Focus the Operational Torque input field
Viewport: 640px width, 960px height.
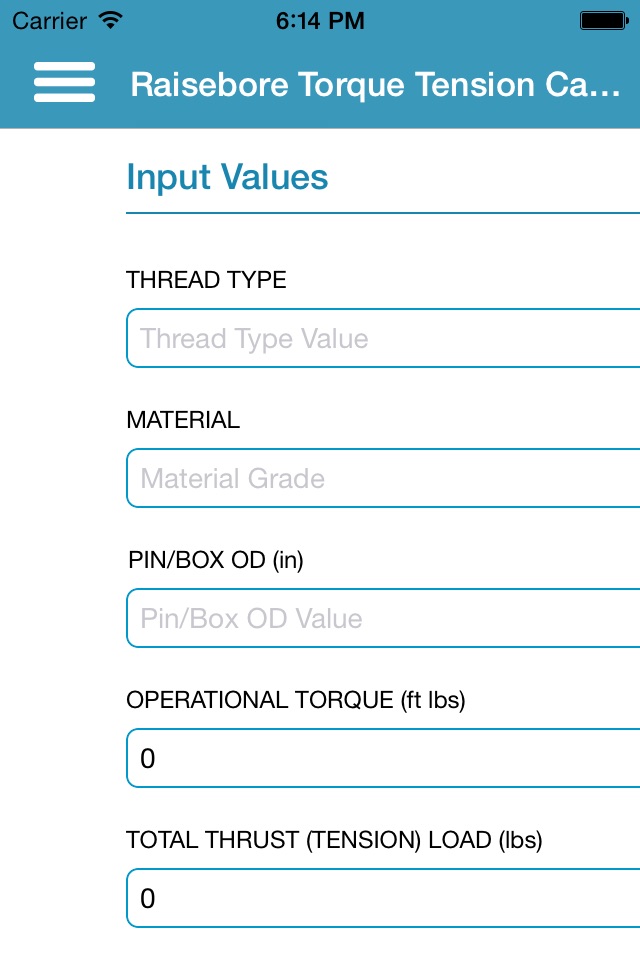pos(383,758)
